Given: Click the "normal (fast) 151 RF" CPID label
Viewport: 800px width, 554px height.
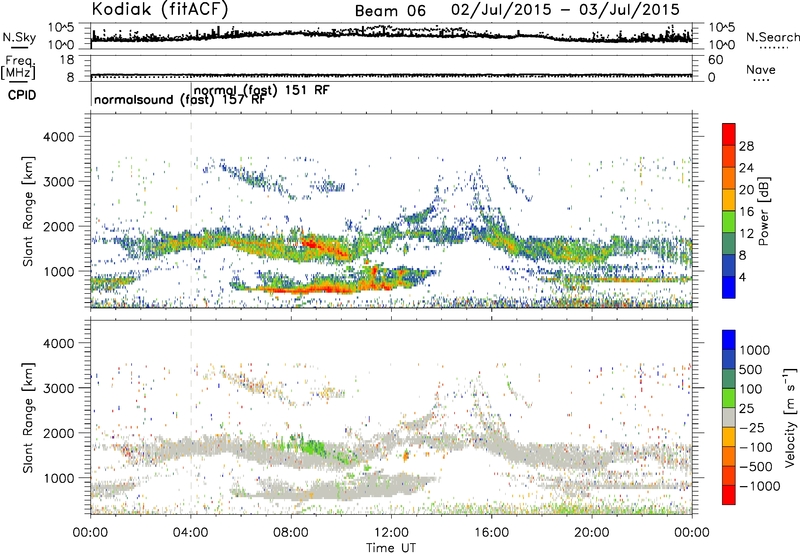Looking at the screenshot, I should click(x=262, y=90).
